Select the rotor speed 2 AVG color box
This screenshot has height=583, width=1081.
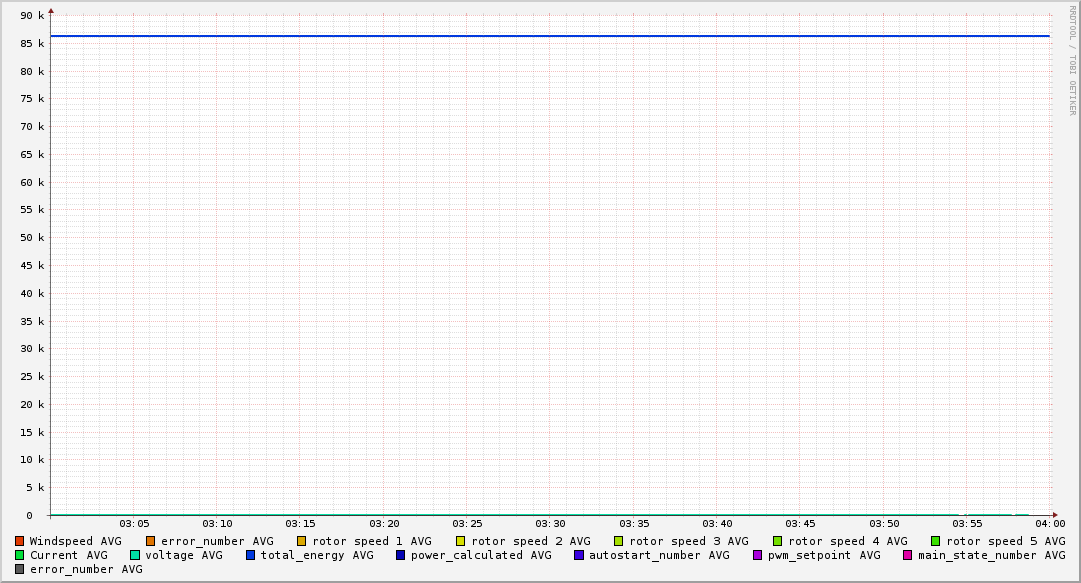[x=461, y=541]
